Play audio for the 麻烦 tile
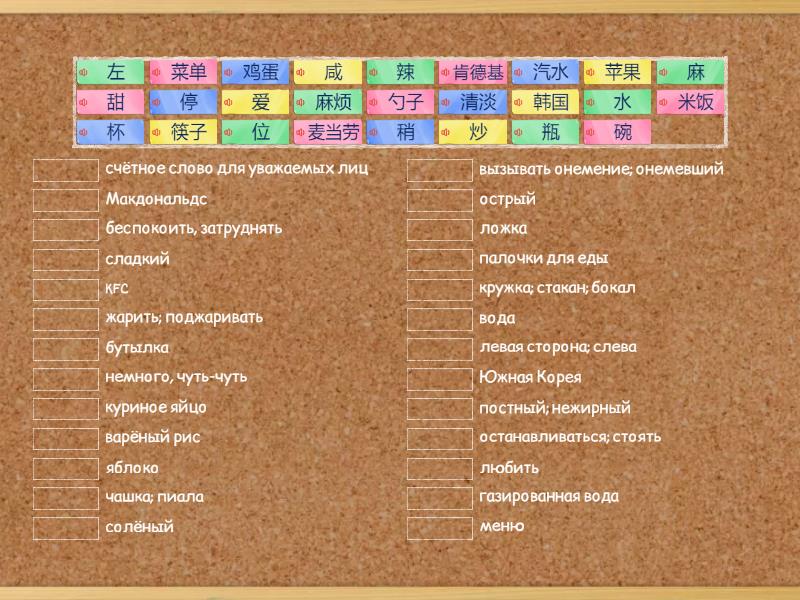Viewport: 800px width, 600px height. pyautogui.click(x=301, y=103)
